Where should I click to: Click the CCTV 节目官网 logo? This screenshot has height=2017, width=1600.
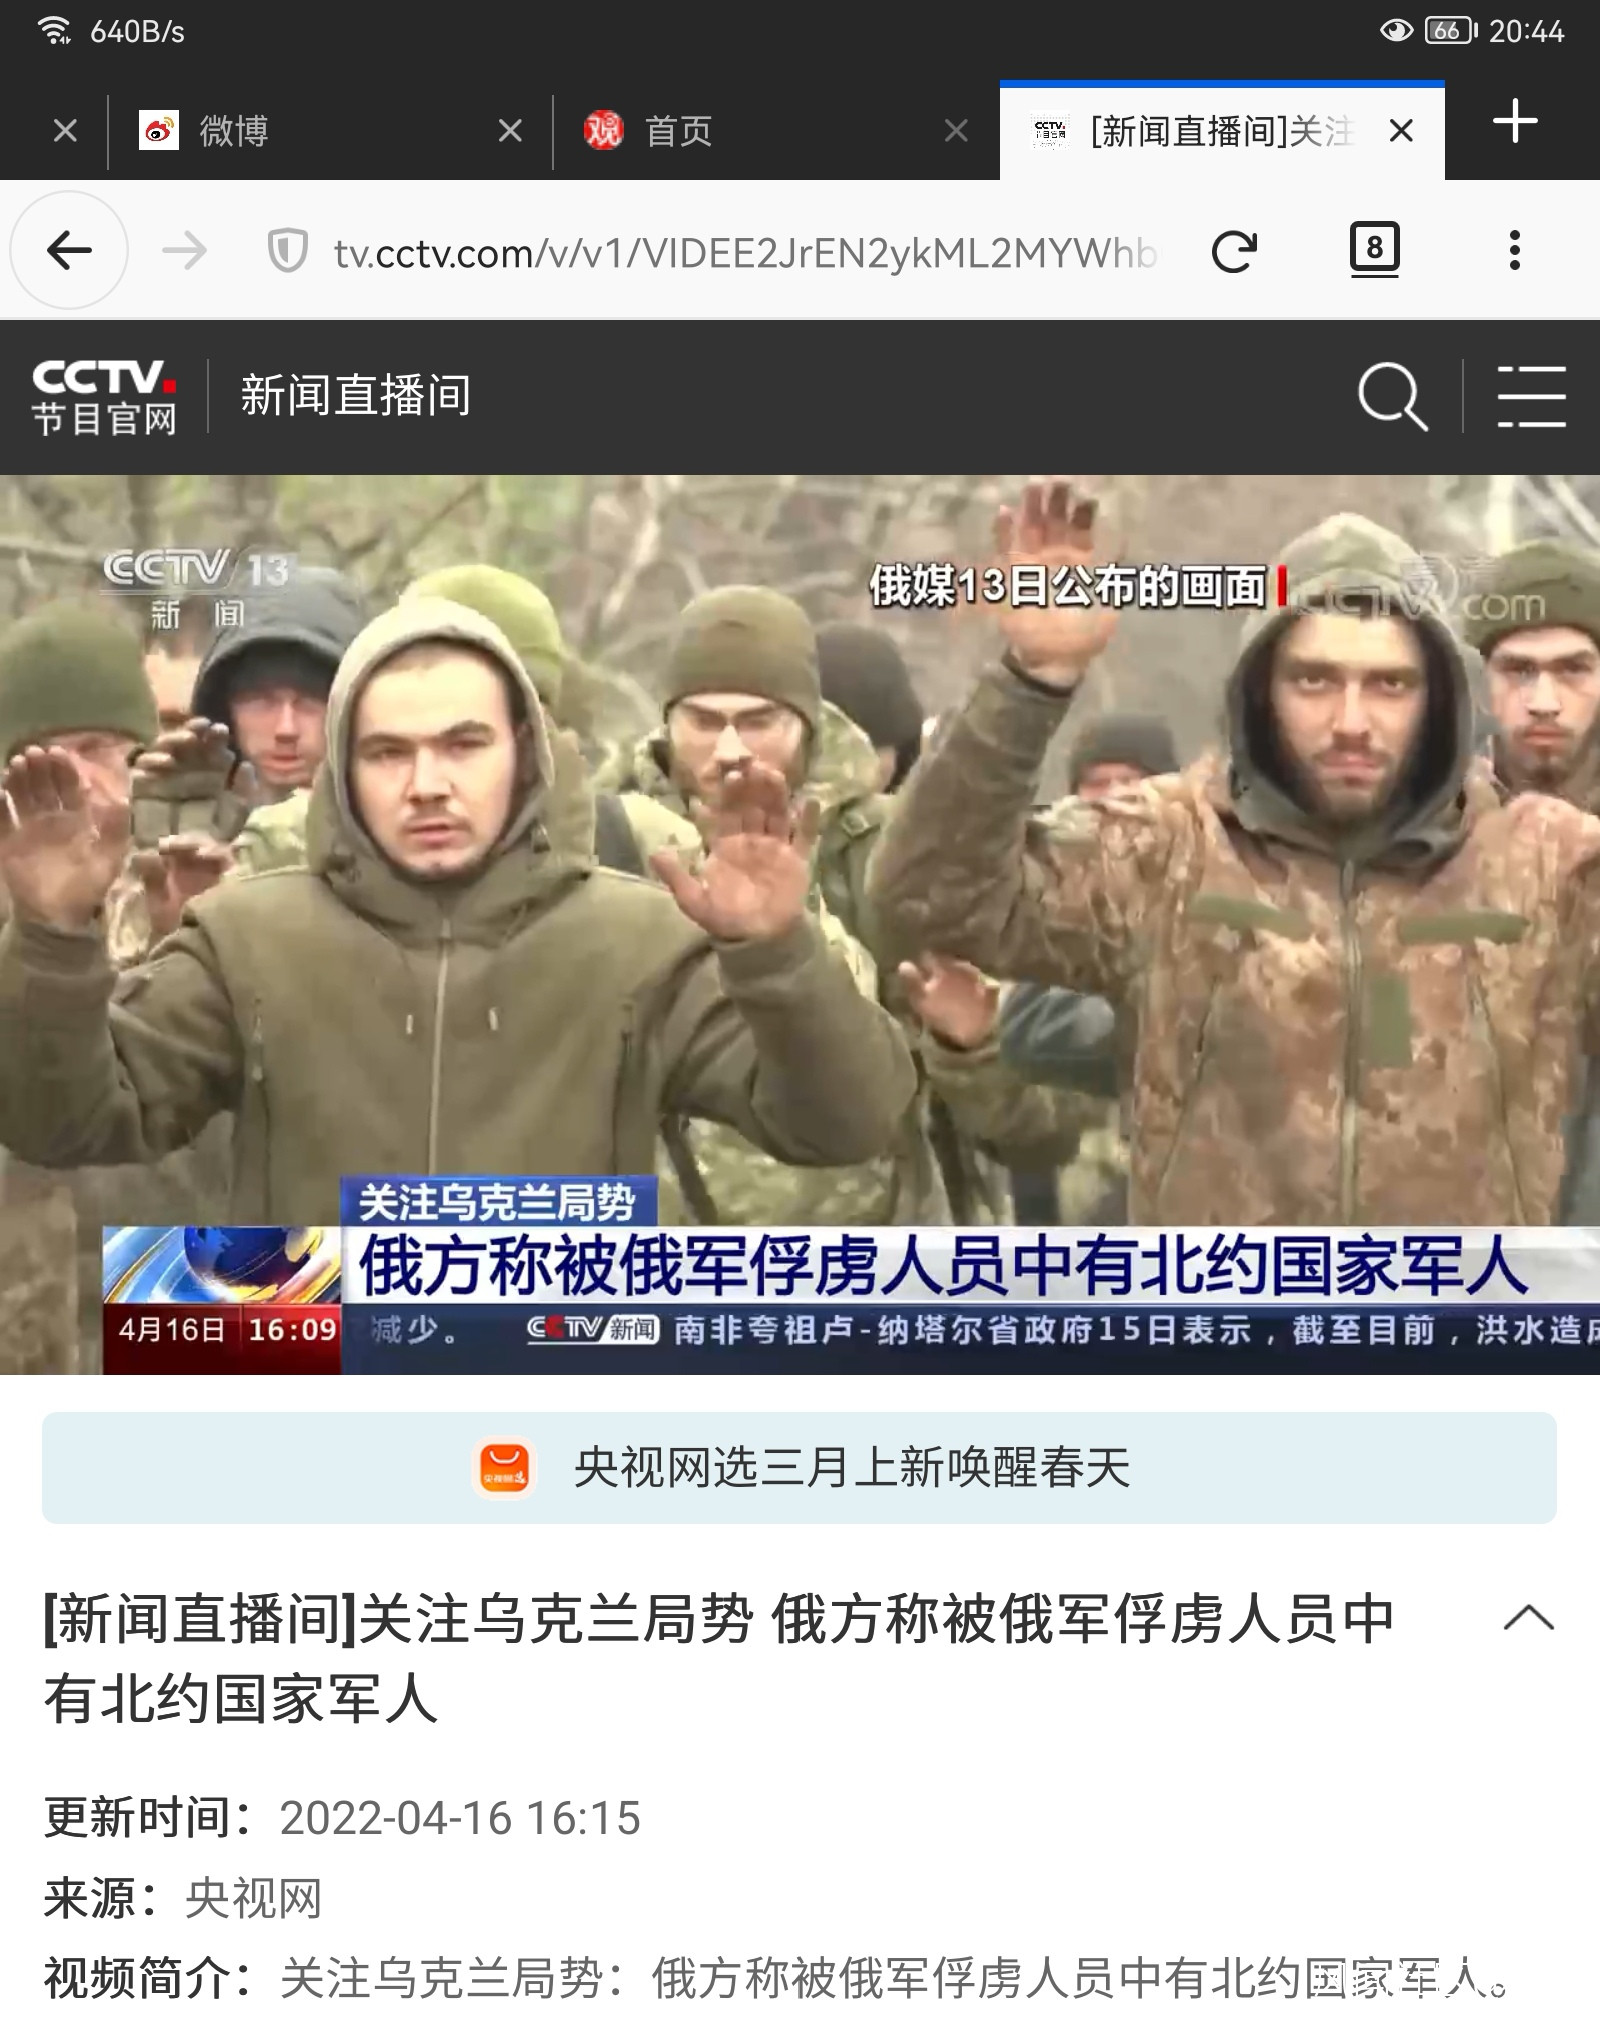click(x=104, y=397)
